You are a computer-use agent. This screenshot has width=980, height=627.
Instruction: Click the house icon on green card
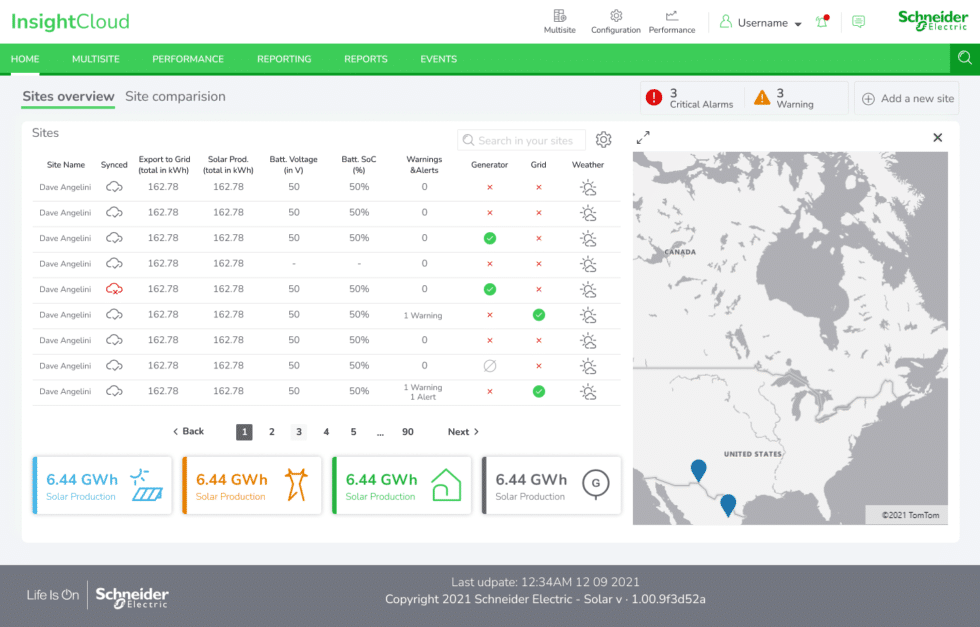tap(446, 485)
